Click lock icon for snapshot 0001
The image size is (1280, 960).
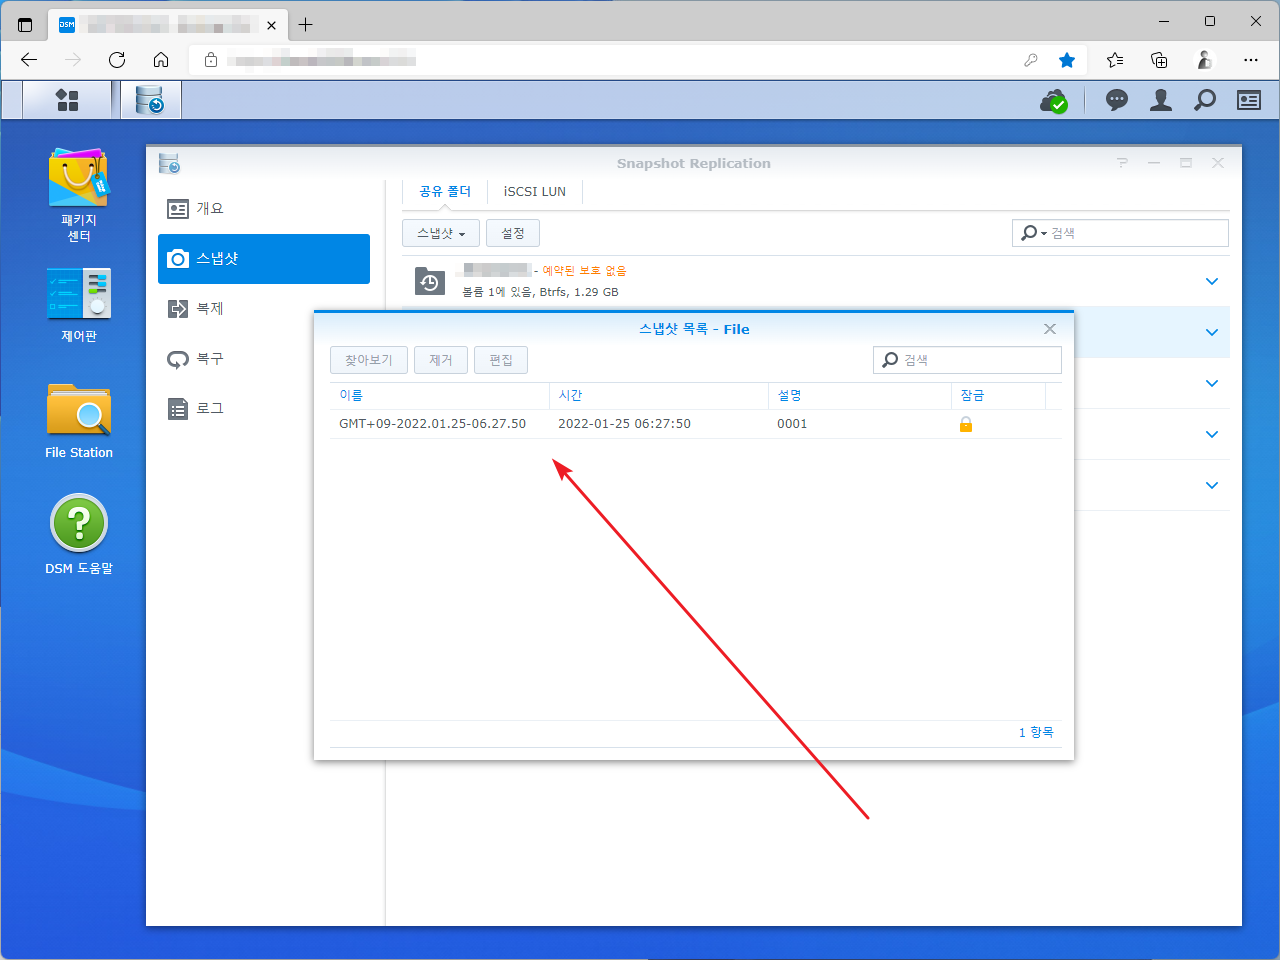coord(966,424)
